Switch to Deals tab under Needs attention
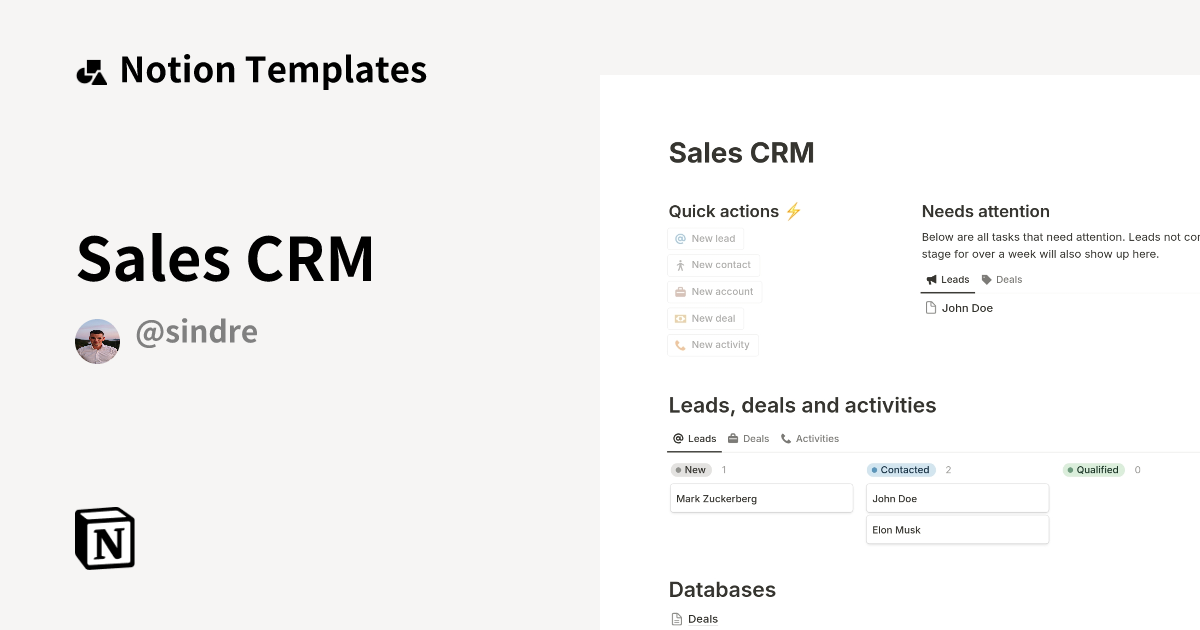This screenshot has height=630, width=1200. [x=1002, y=280]
